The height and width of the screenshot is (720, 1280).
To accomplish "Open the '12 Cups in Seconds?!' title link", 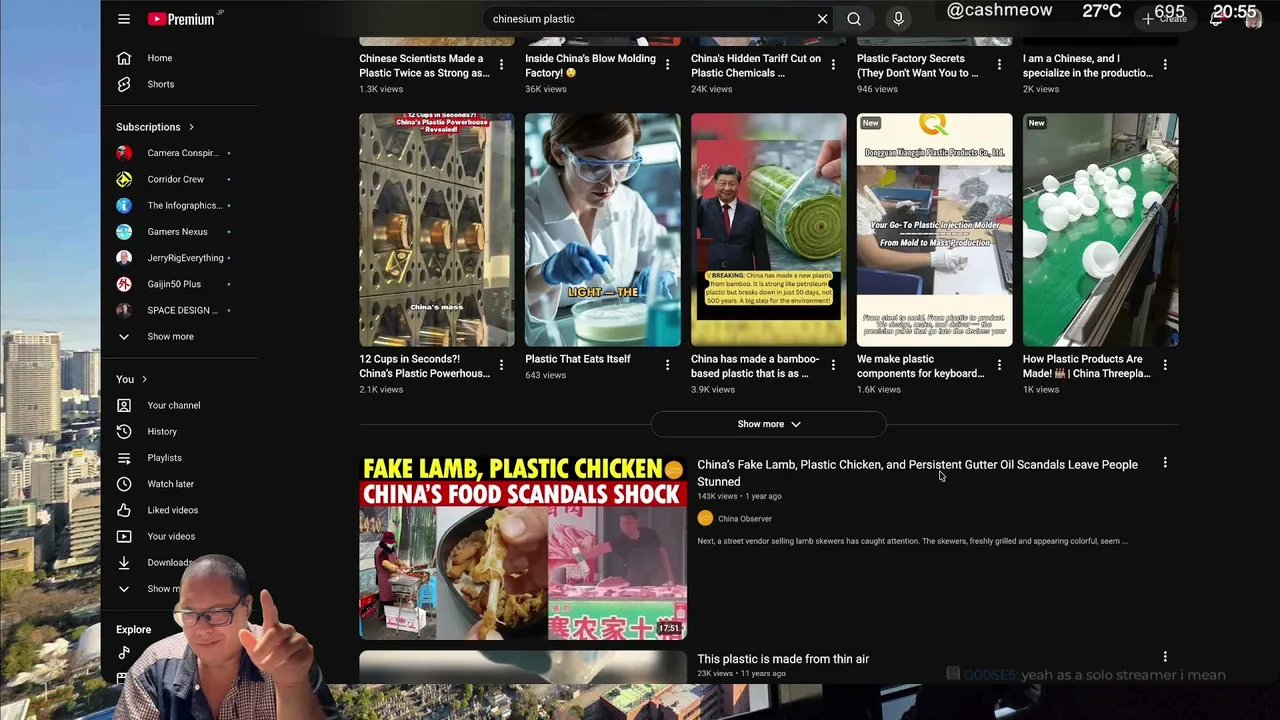I will (x=424, y=366).
